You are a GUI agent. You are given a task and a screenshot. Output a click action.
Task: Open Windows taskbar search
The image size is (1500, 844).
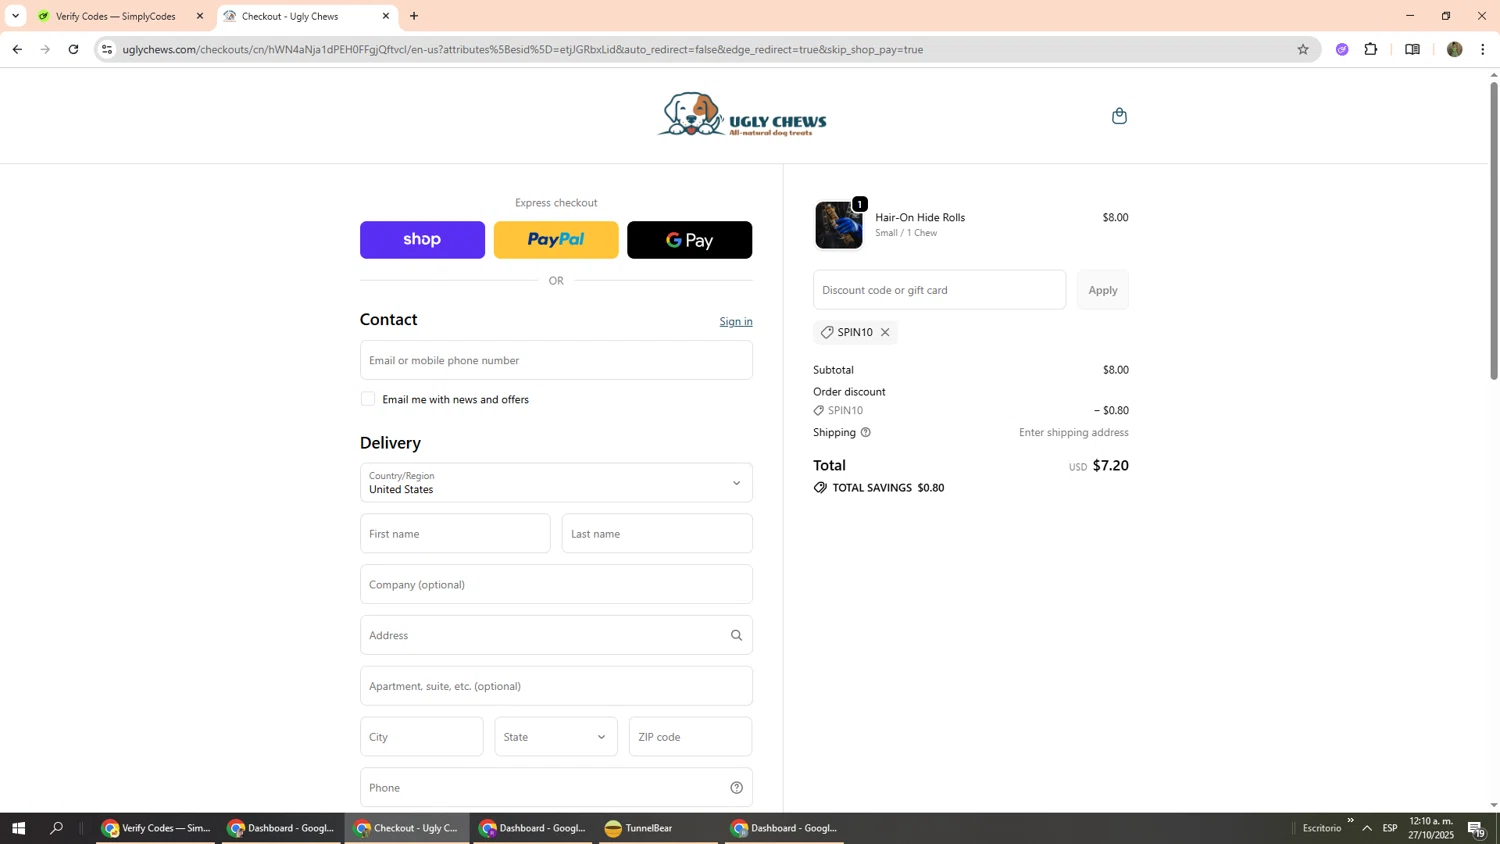[x=57, y=828]
